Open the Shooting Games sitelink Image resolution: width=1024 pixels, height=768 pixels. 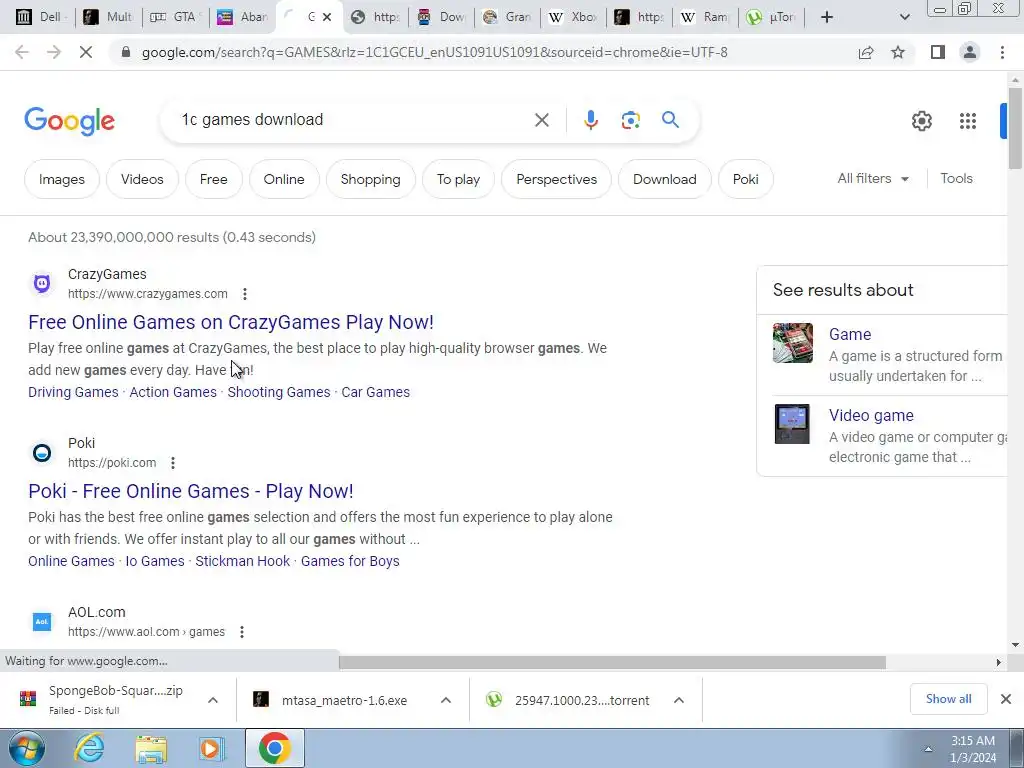(x=279, y=392)
